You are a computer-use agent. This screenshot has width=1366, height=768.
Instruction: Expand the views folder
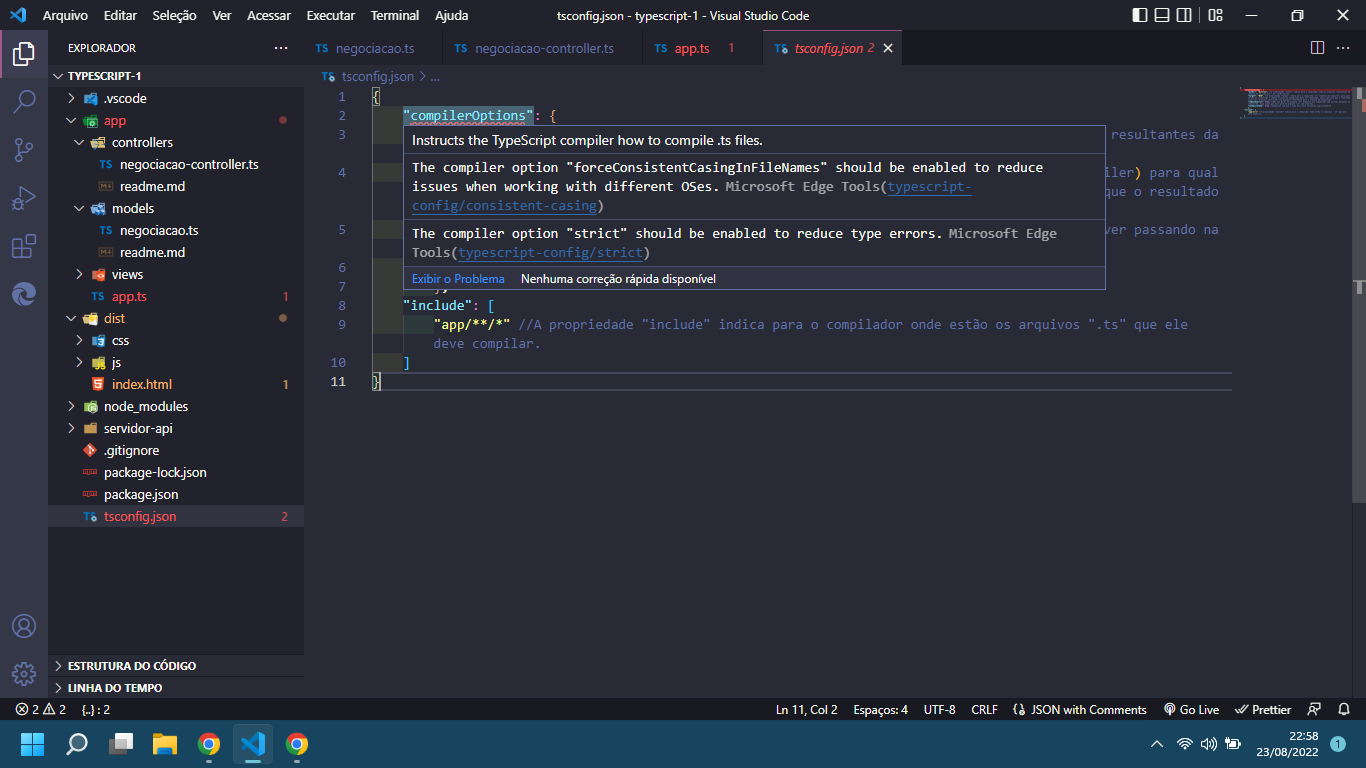point(176,274)
